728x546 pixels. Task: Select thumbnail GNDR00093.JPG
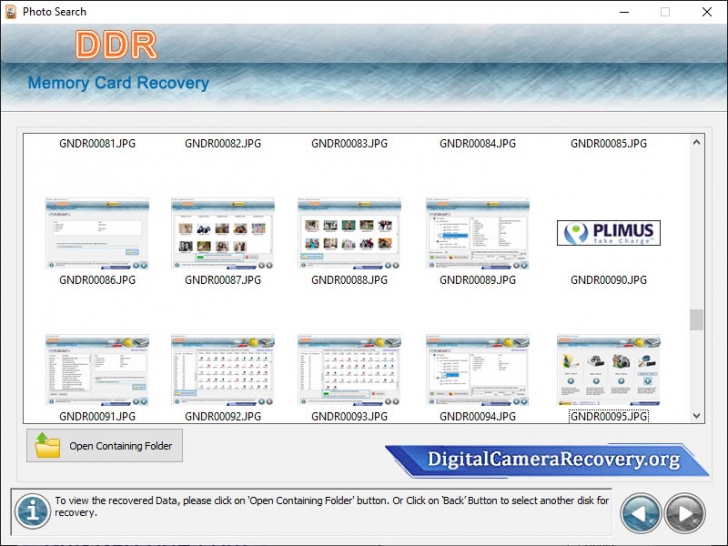pyautogui.click(x=349, y=370)
